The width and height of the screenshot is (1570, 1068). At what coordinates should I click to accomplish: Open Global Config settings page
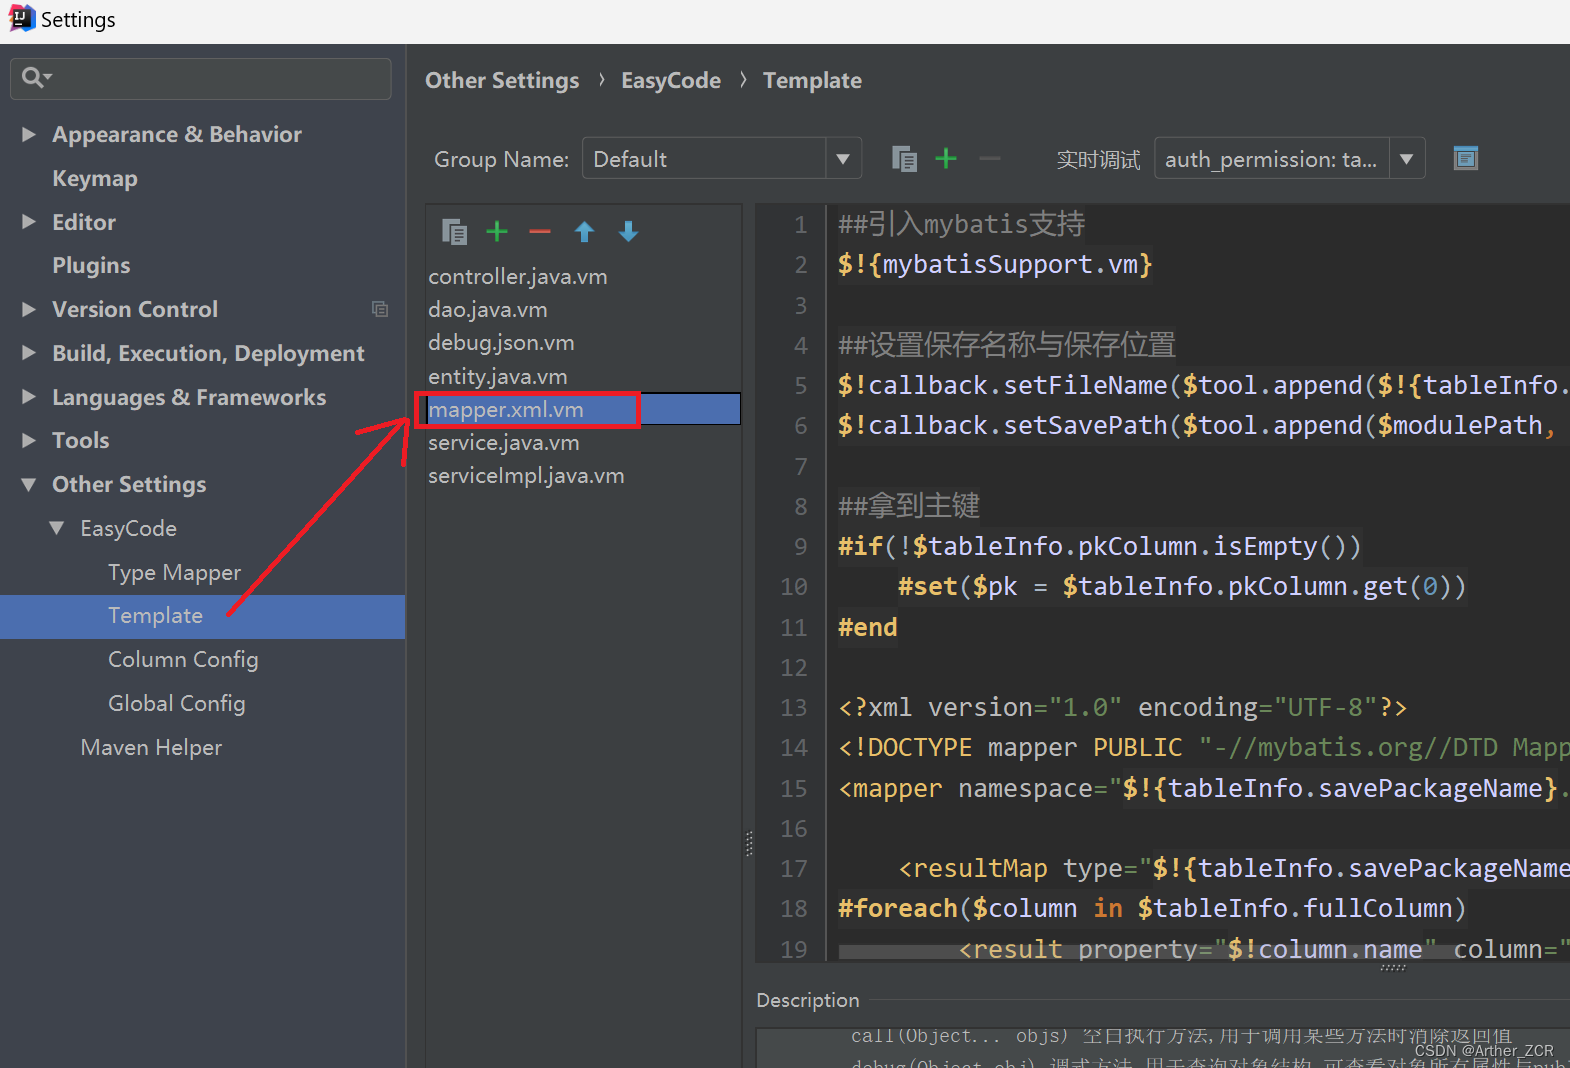tap(176, 704)
